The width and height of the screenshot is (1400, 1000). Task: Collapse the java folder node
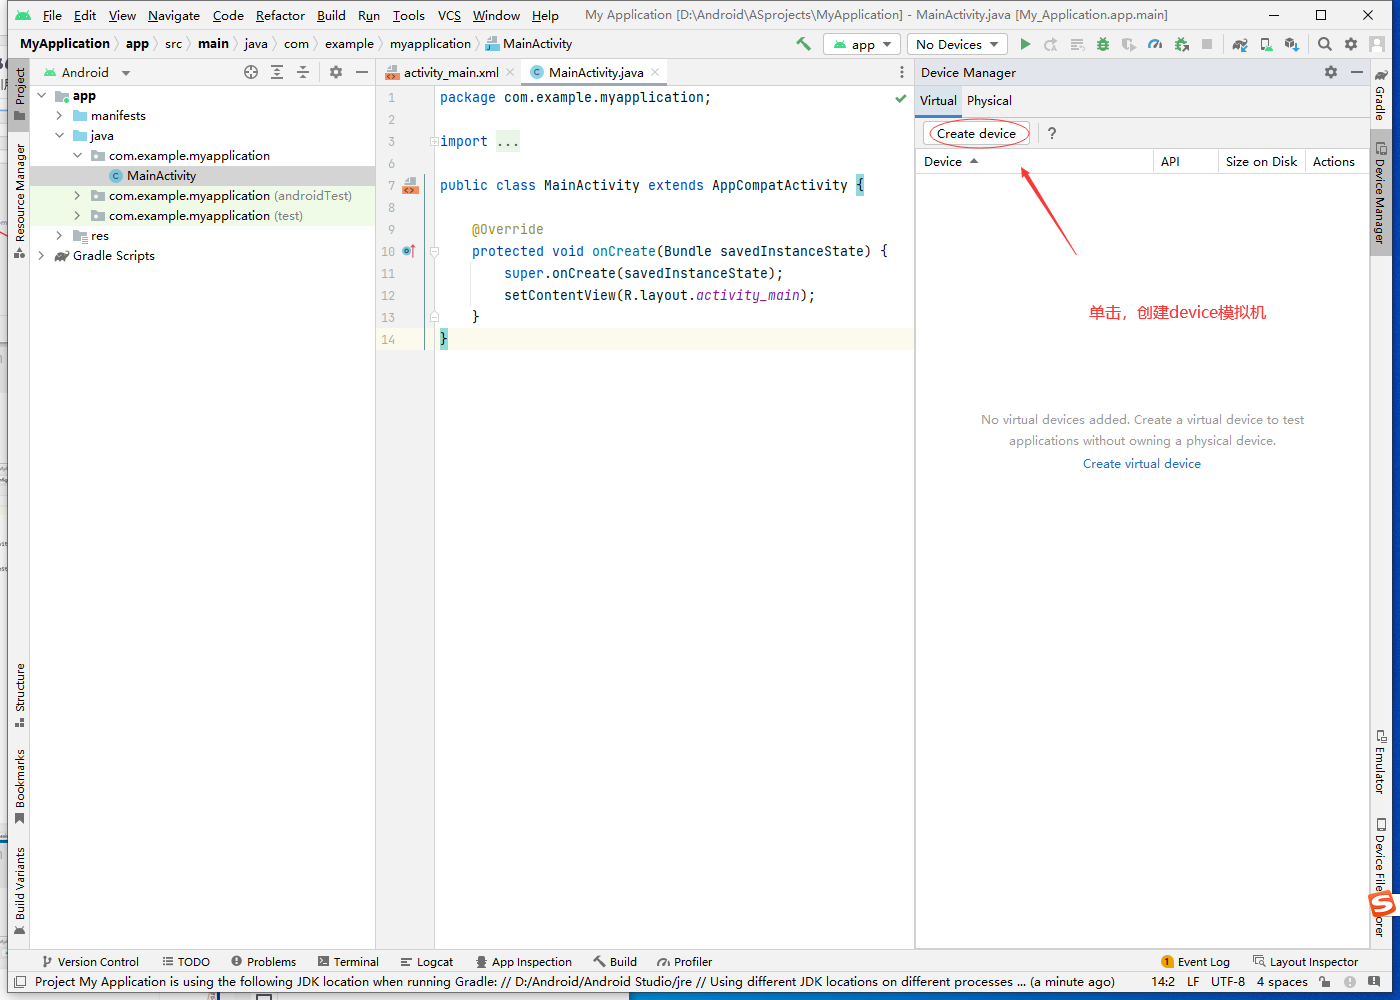pos(60,136)
